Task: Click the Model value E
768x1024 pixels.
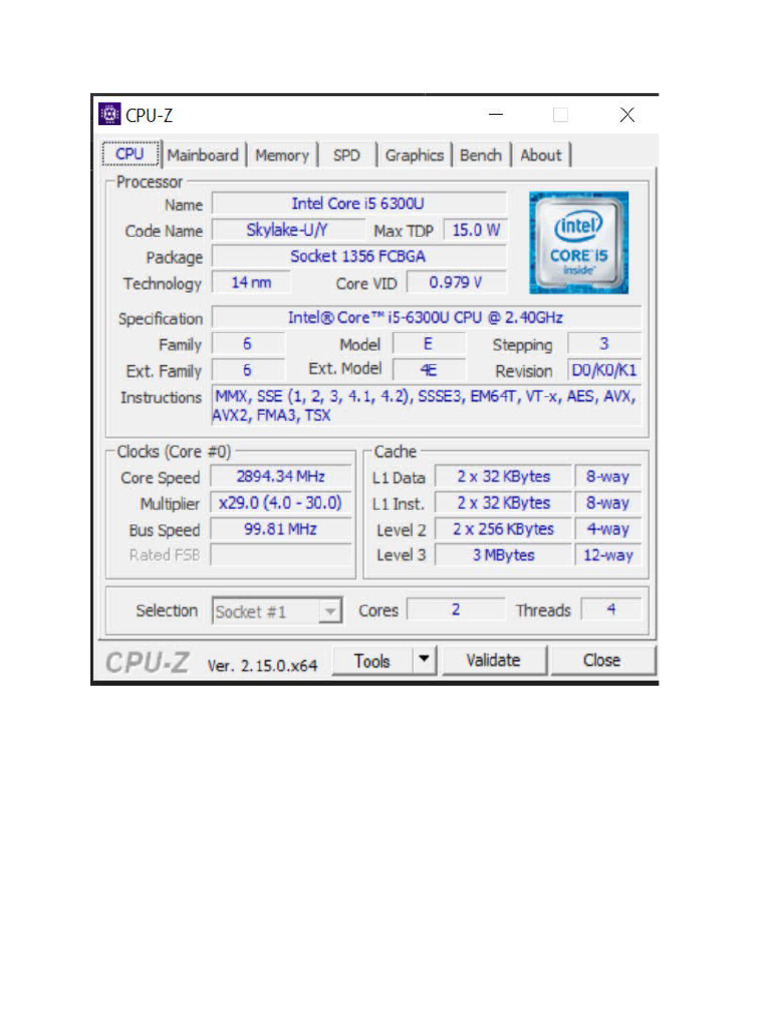Action: [x=428, y=344]
